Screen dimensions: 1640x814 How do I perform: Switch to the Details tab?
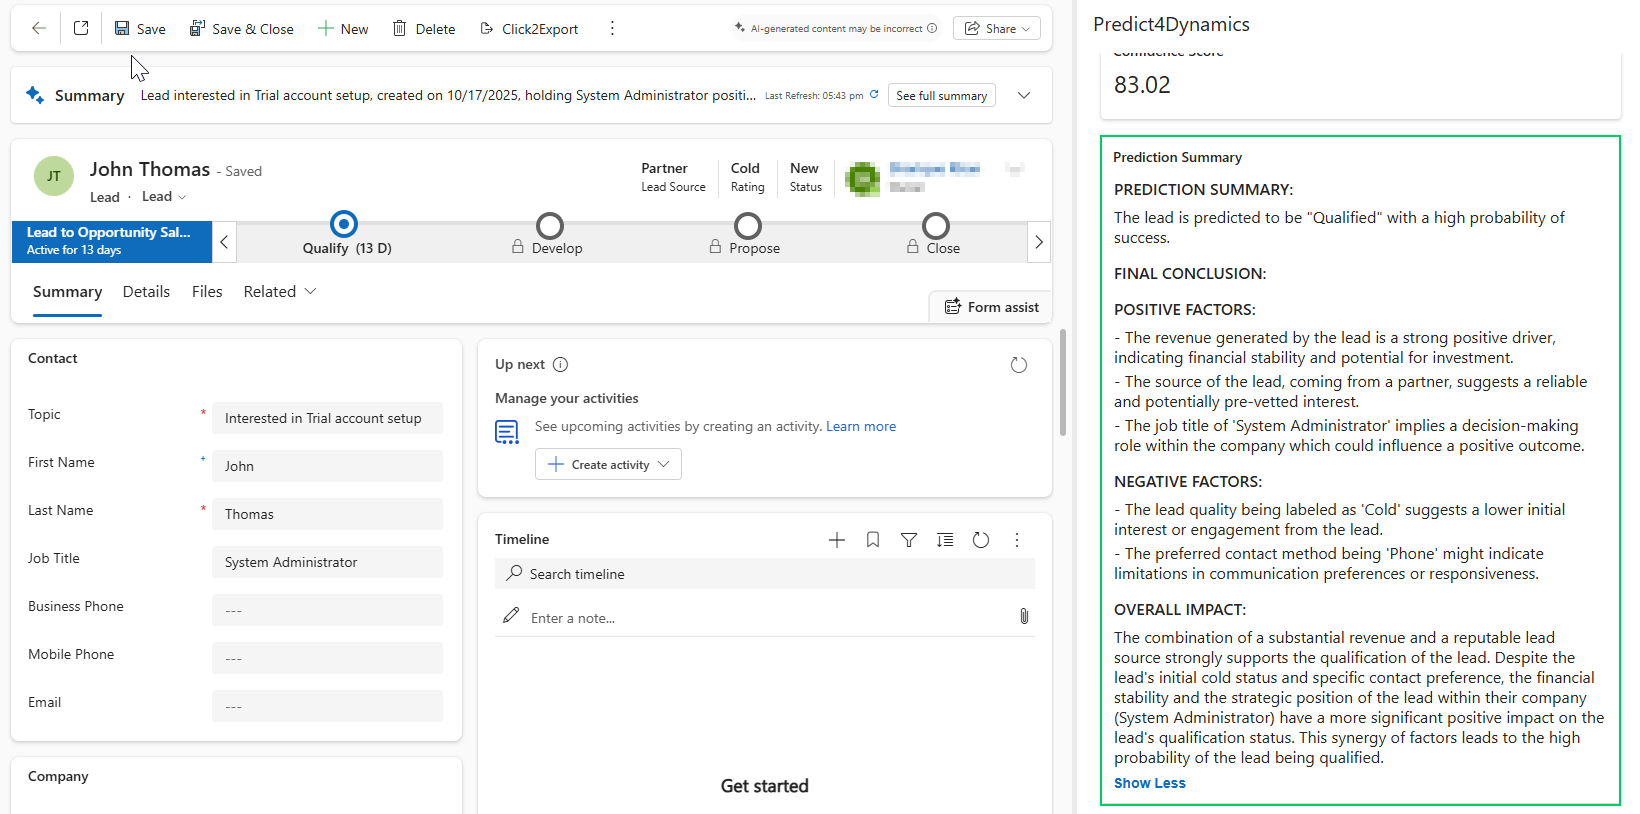[x=146, y=291]
